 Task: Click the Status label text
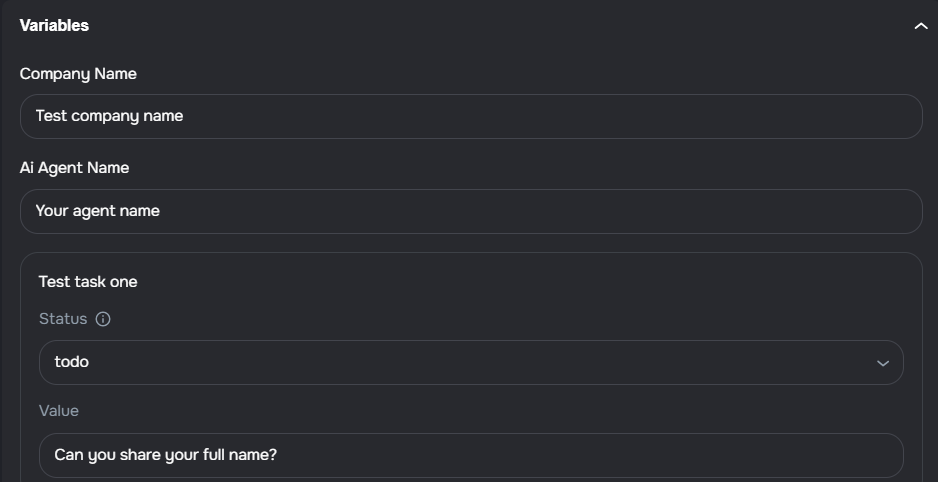[x=63, y=319]
